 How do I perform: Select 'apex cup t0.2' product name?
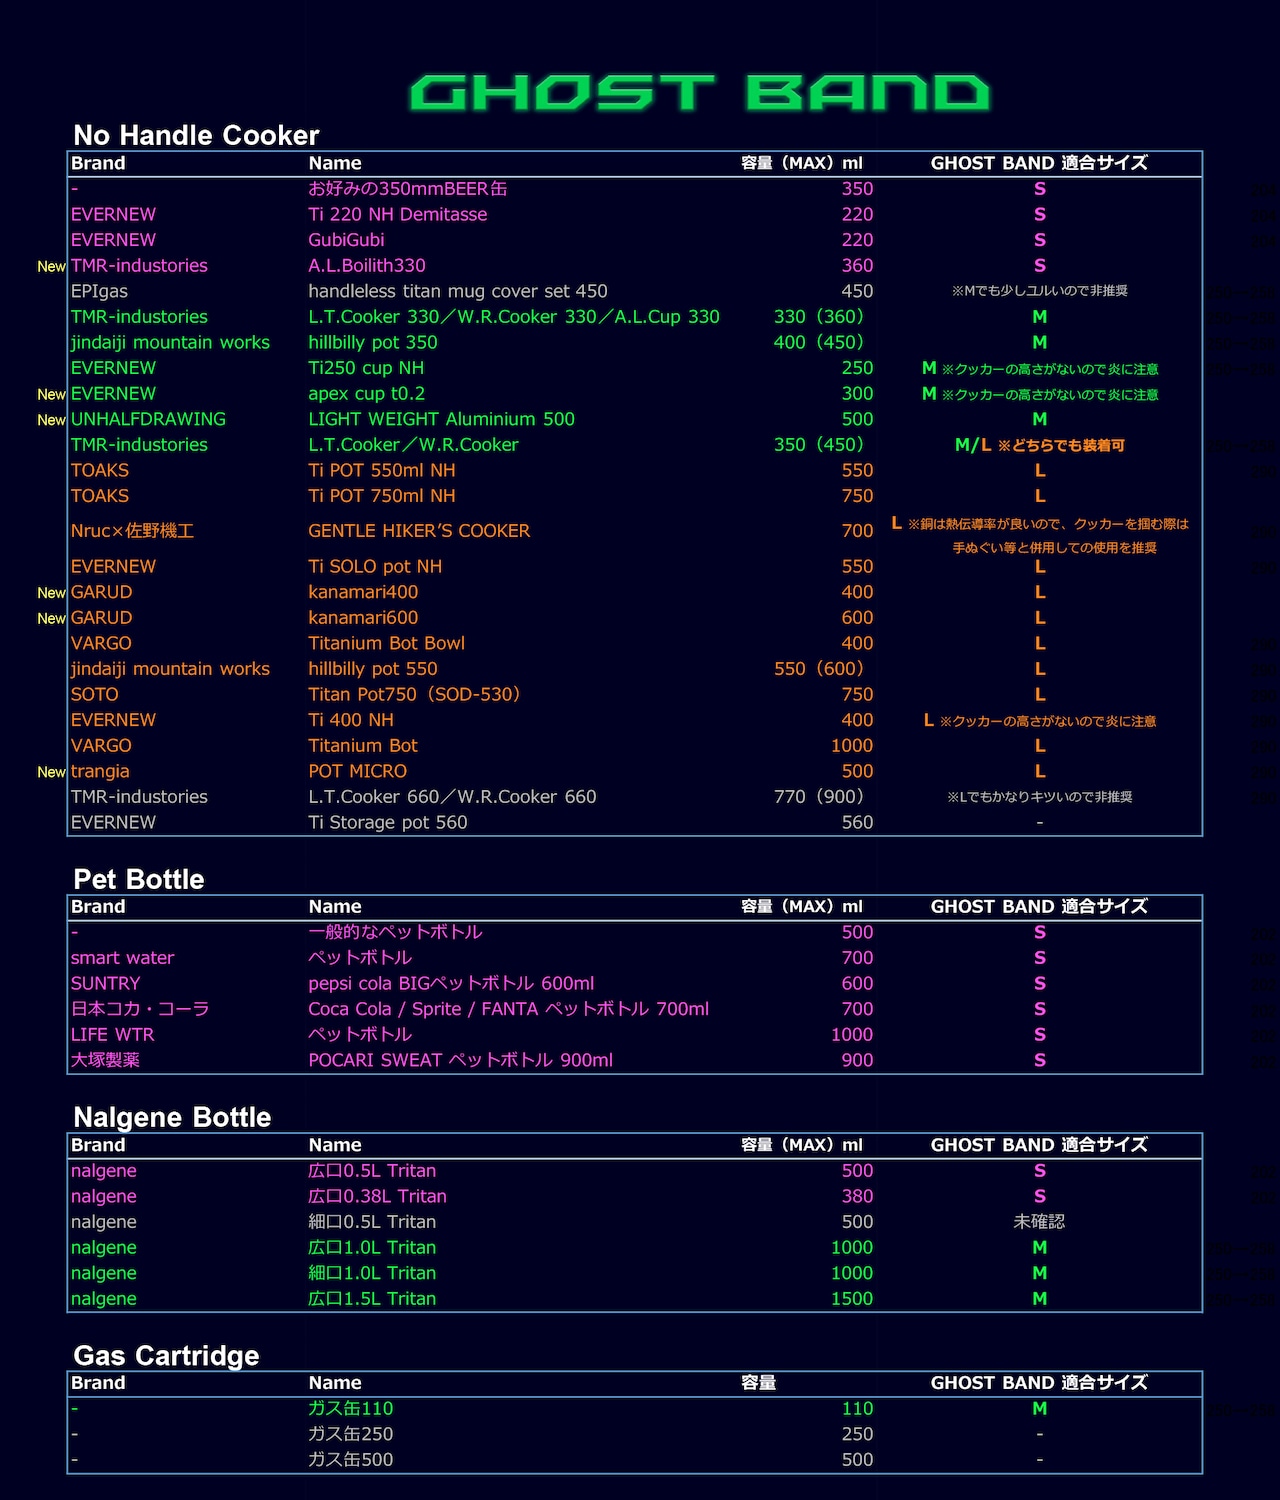[x=367, y=394]
